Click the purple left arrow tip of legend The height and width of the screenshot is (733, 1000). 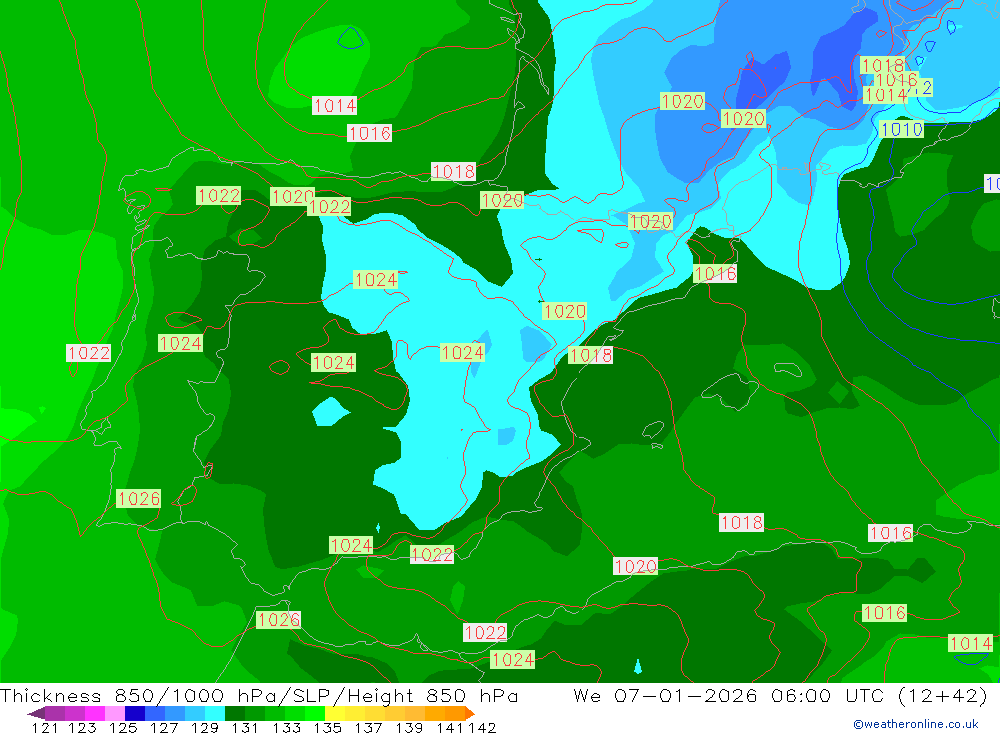coord(36,713)
